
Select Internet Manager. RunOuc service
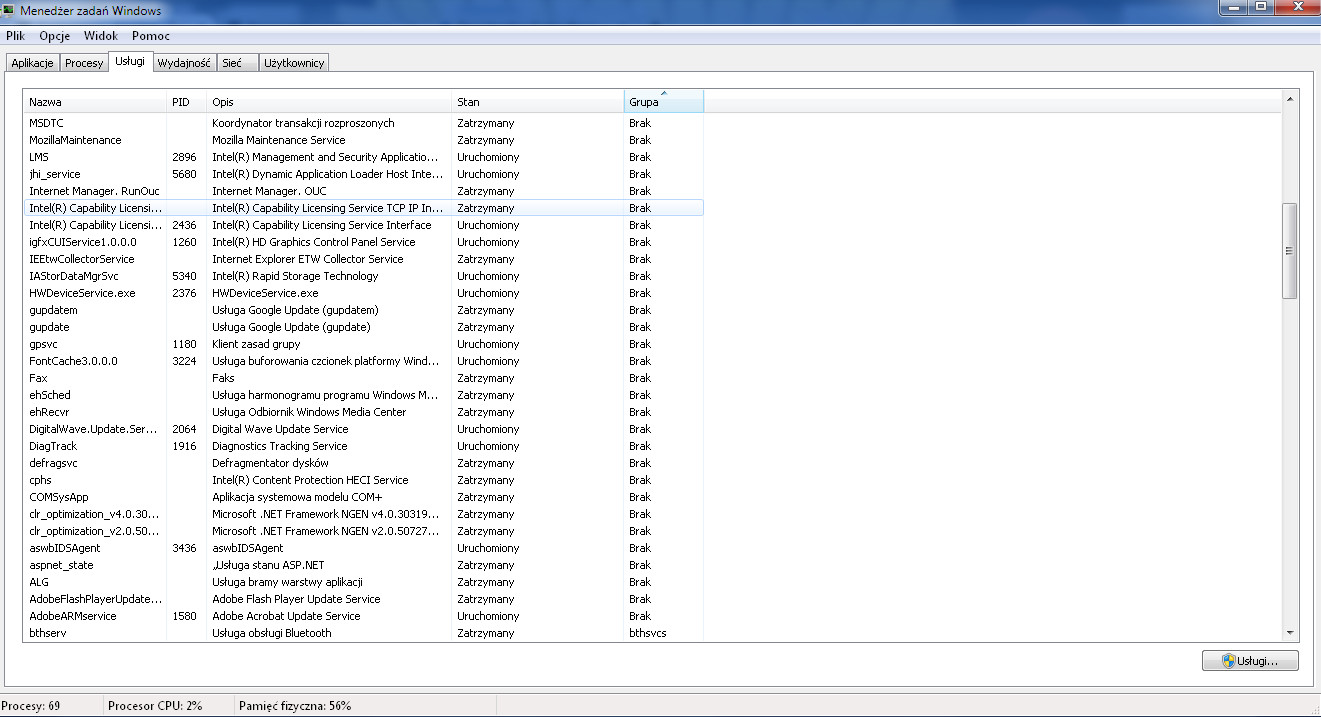pyautogui.click(x=364, y=191)
